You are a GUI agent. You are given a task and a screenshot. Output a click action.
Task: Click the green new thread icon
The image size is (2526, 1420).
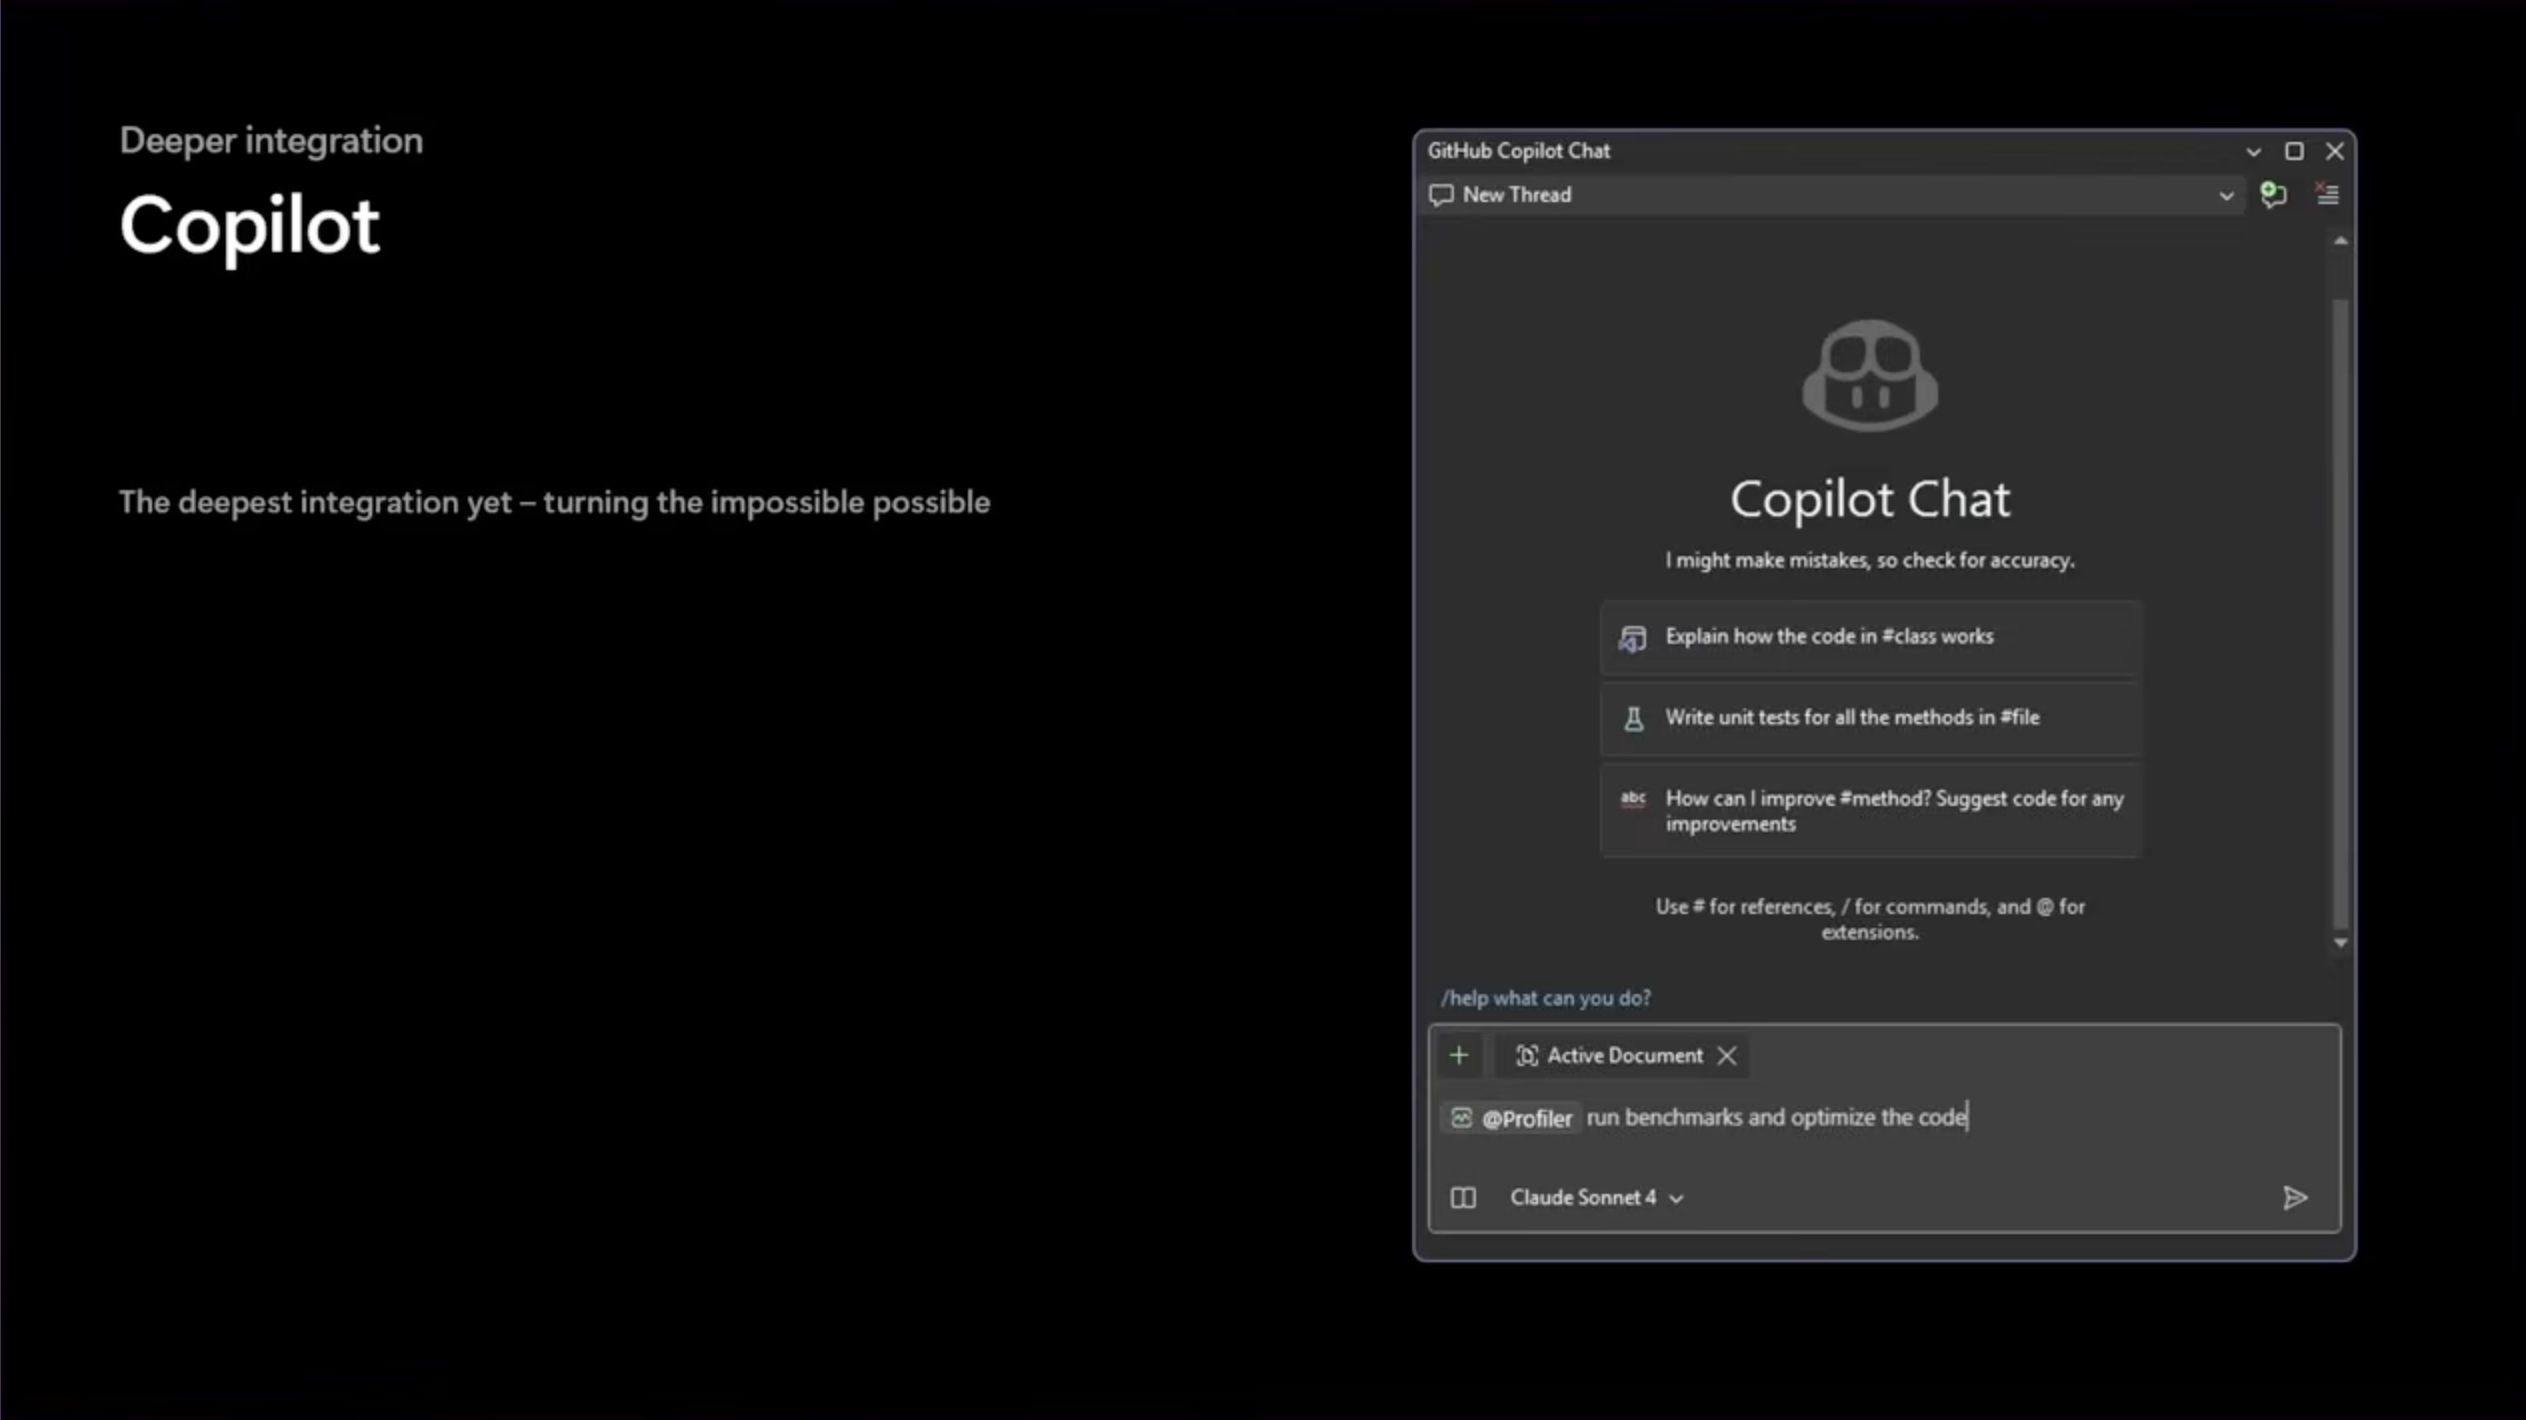click(2273, 194)
